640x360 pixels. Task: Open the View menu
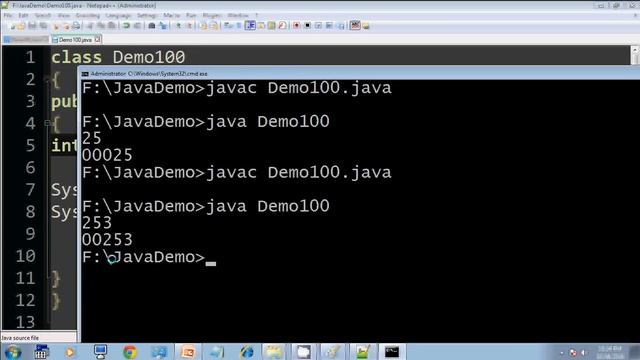click(64, 16)
